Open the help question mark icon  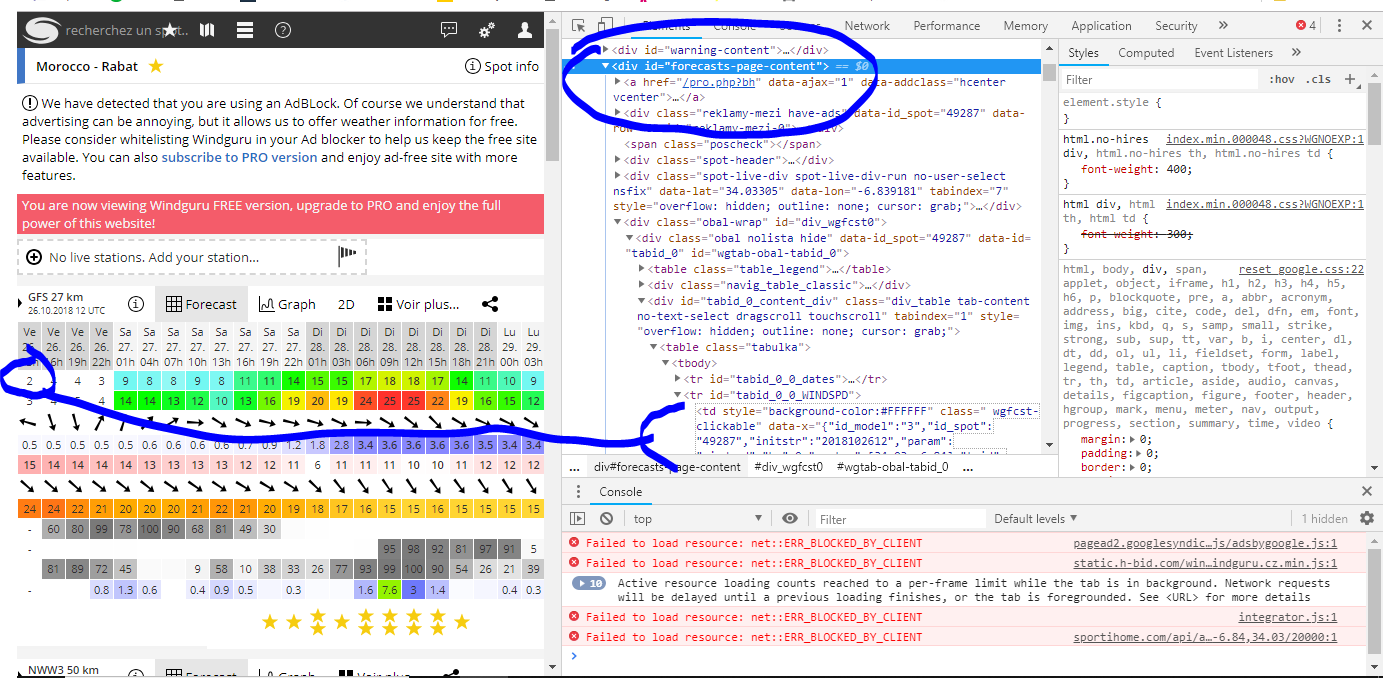click(283, 31)
